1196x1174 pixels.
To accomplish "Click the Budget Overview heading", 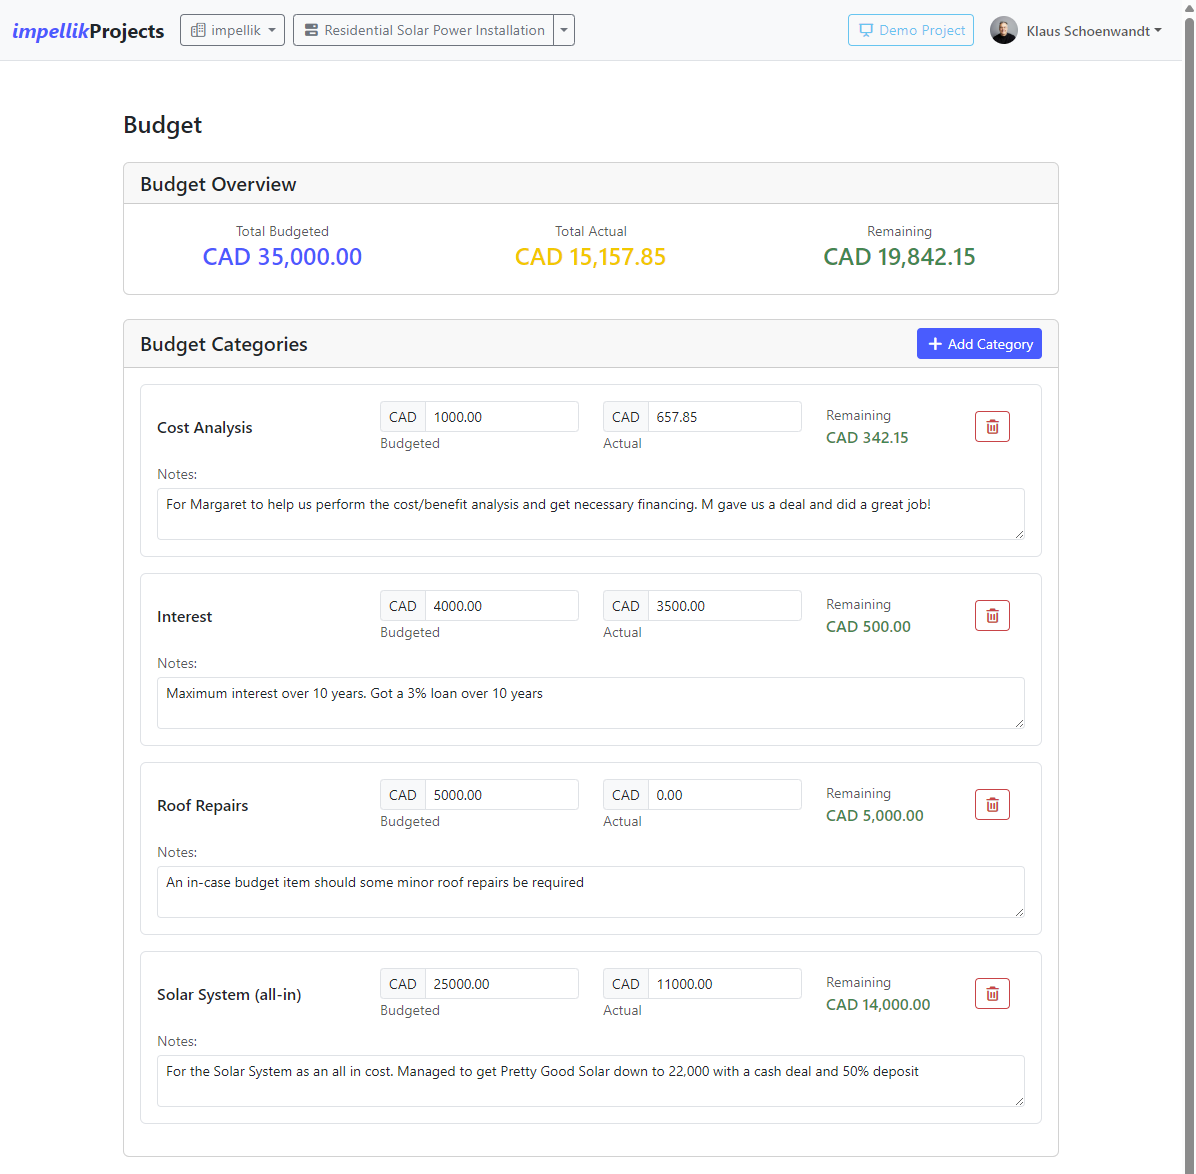I will pos(218,185).
